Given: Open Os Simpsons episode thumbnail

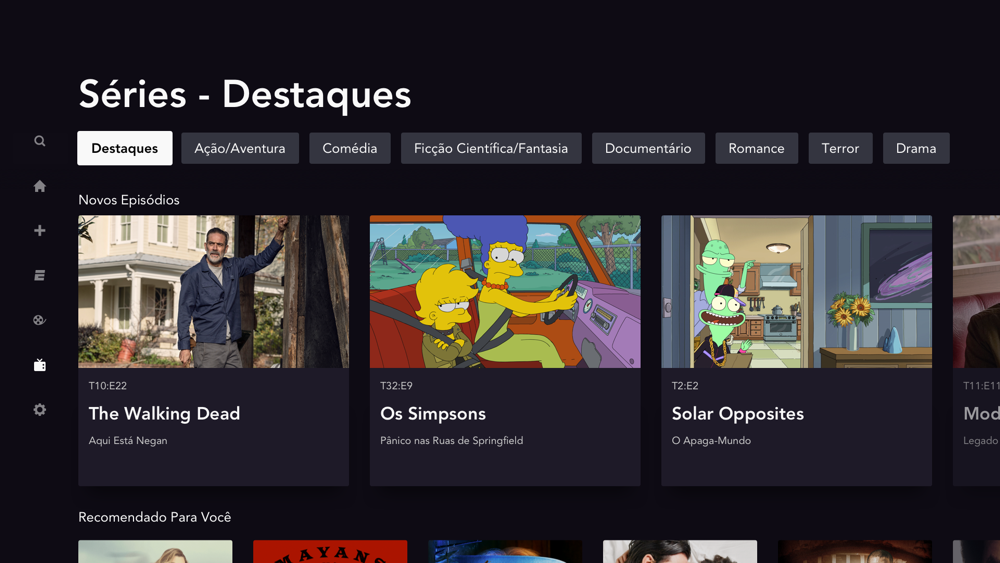Looking at the screenshot, I should [505, 291].
